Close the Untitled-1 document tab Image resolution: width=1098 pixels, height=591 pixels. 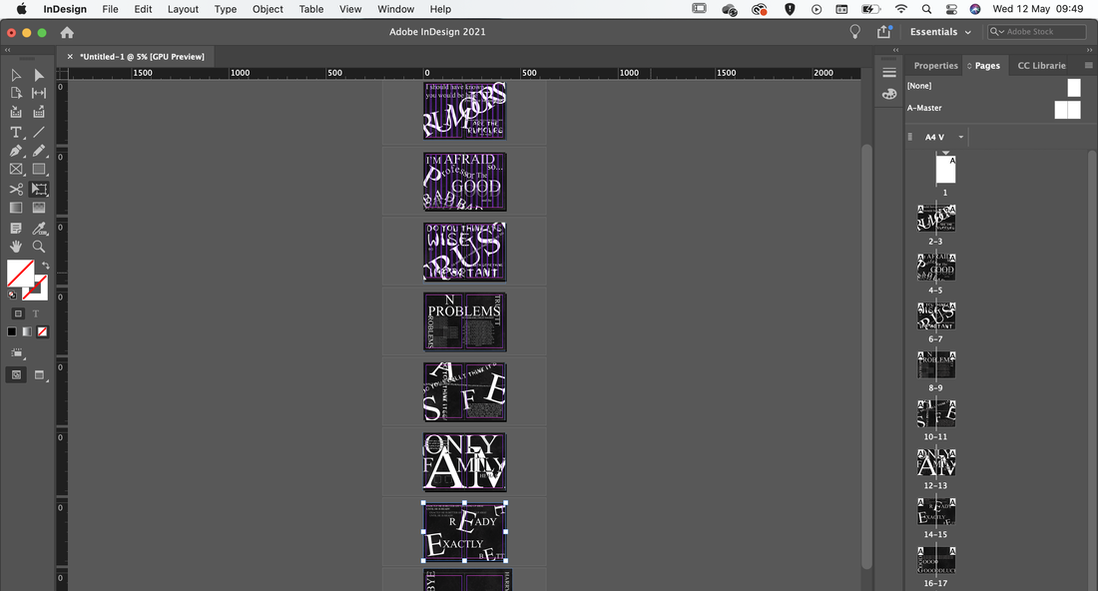(69, 57)
